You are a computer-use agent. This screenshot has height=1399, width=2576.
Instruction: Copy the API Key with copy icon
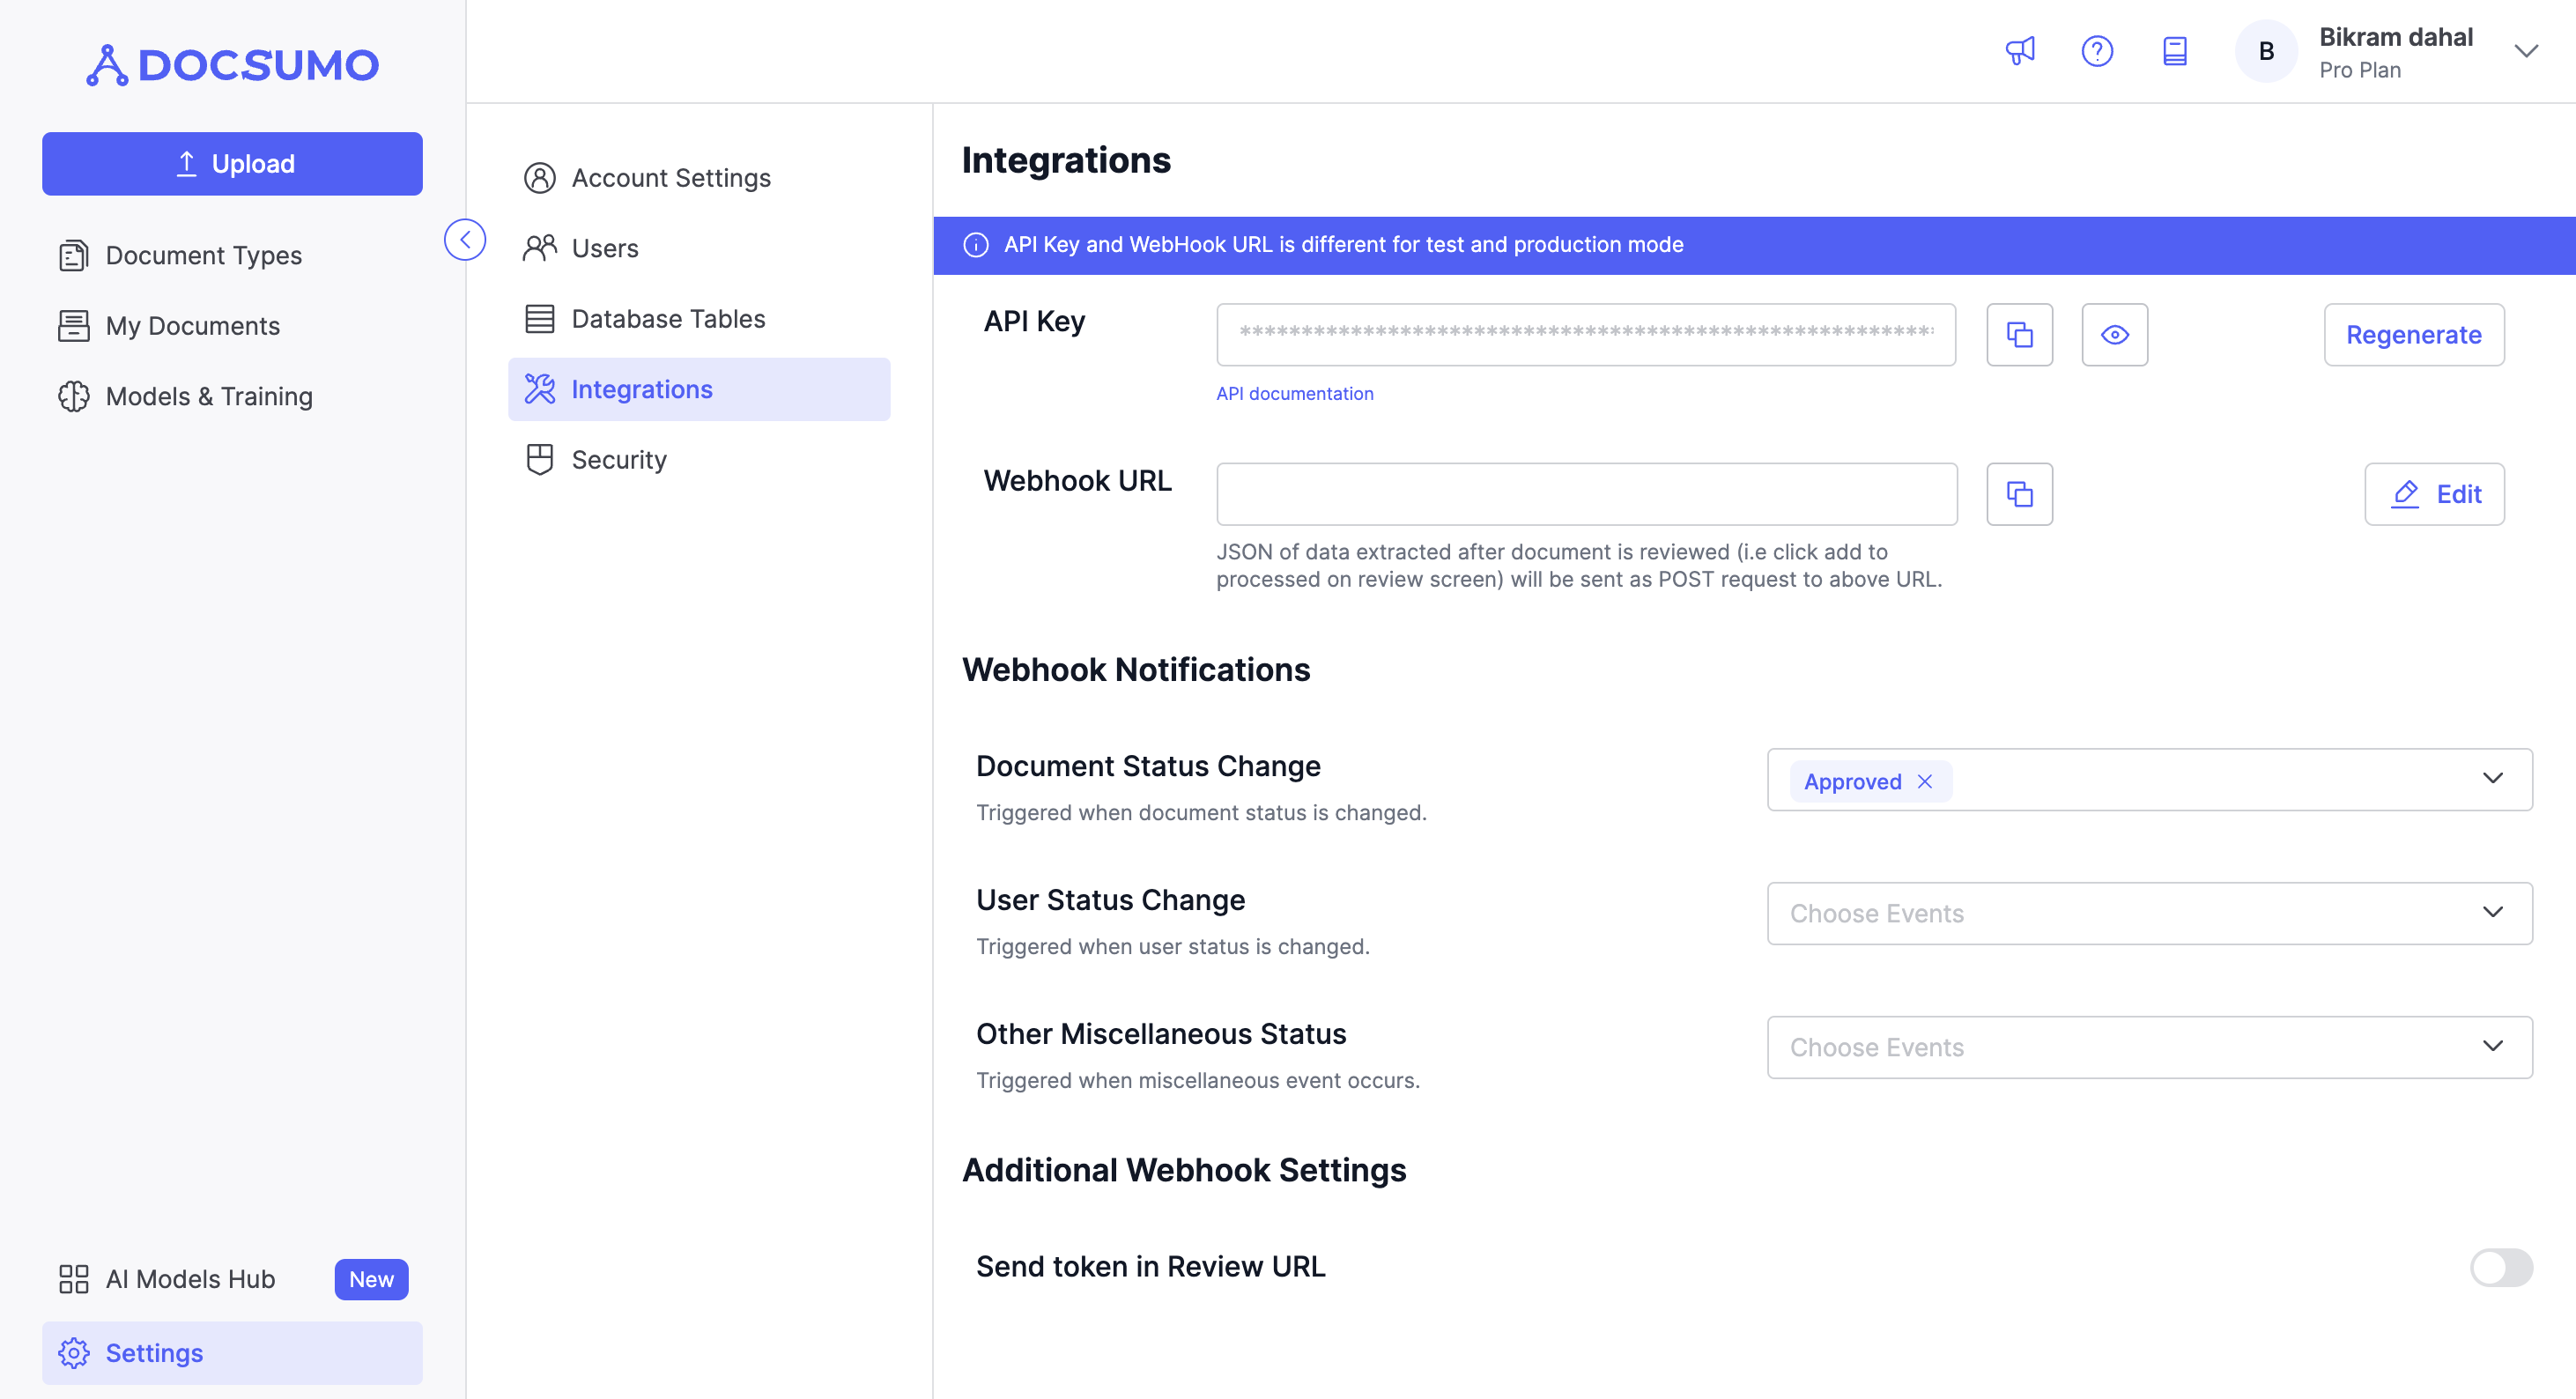pyautogui.click(x=2019, y=335)
